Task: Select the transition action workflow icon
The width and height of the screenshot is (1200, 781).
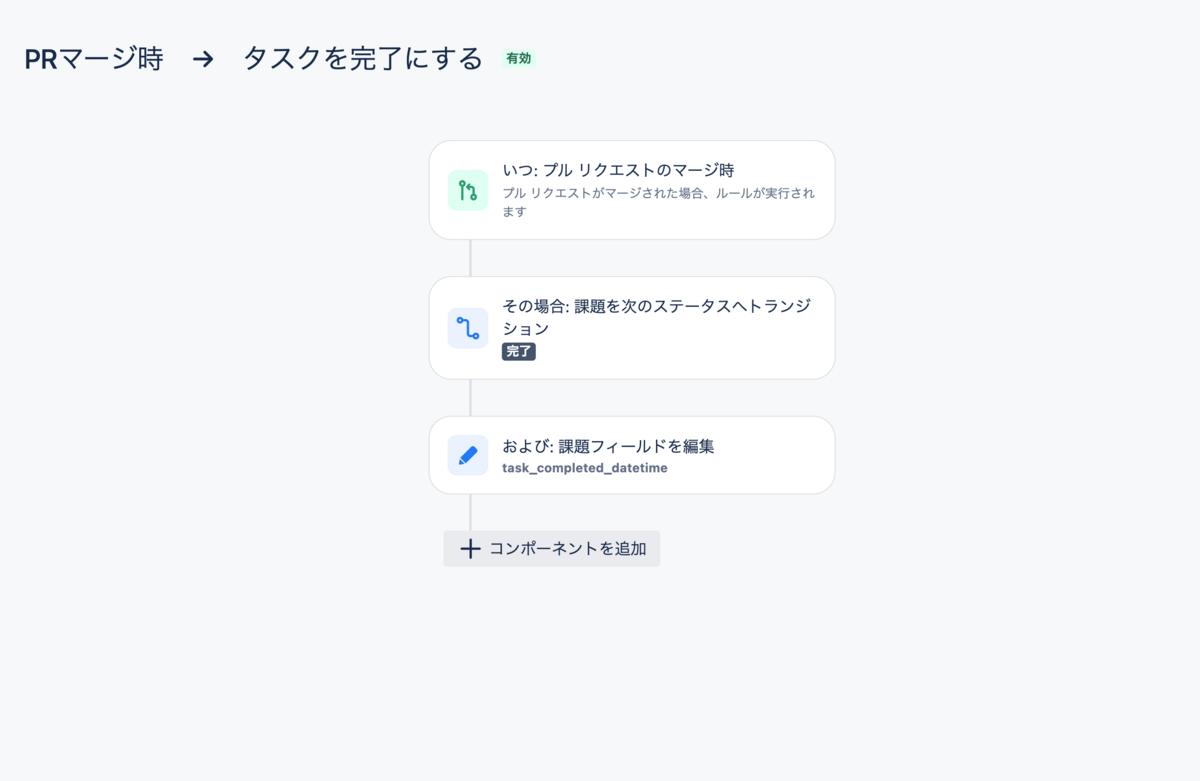Action: [x=467, y=327]
